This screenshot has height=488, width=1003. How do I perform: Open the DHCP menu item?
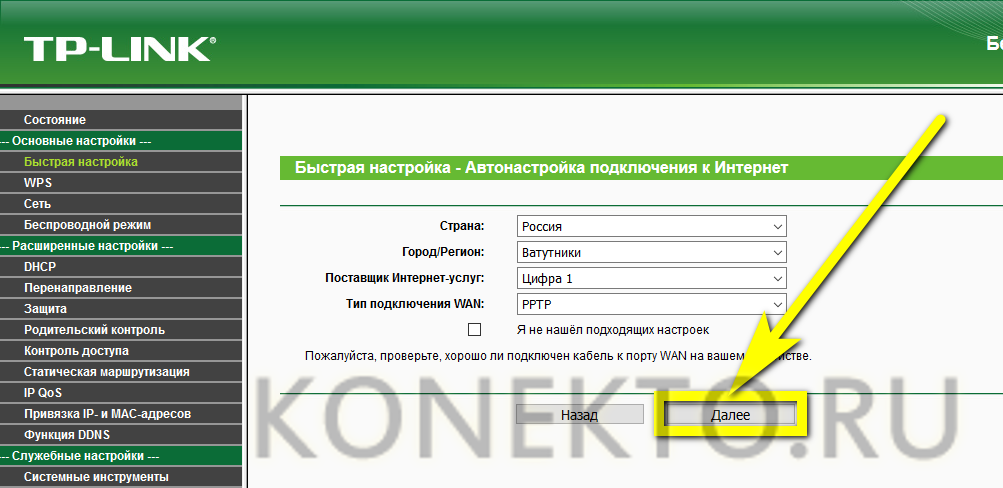tap(121, 267)
